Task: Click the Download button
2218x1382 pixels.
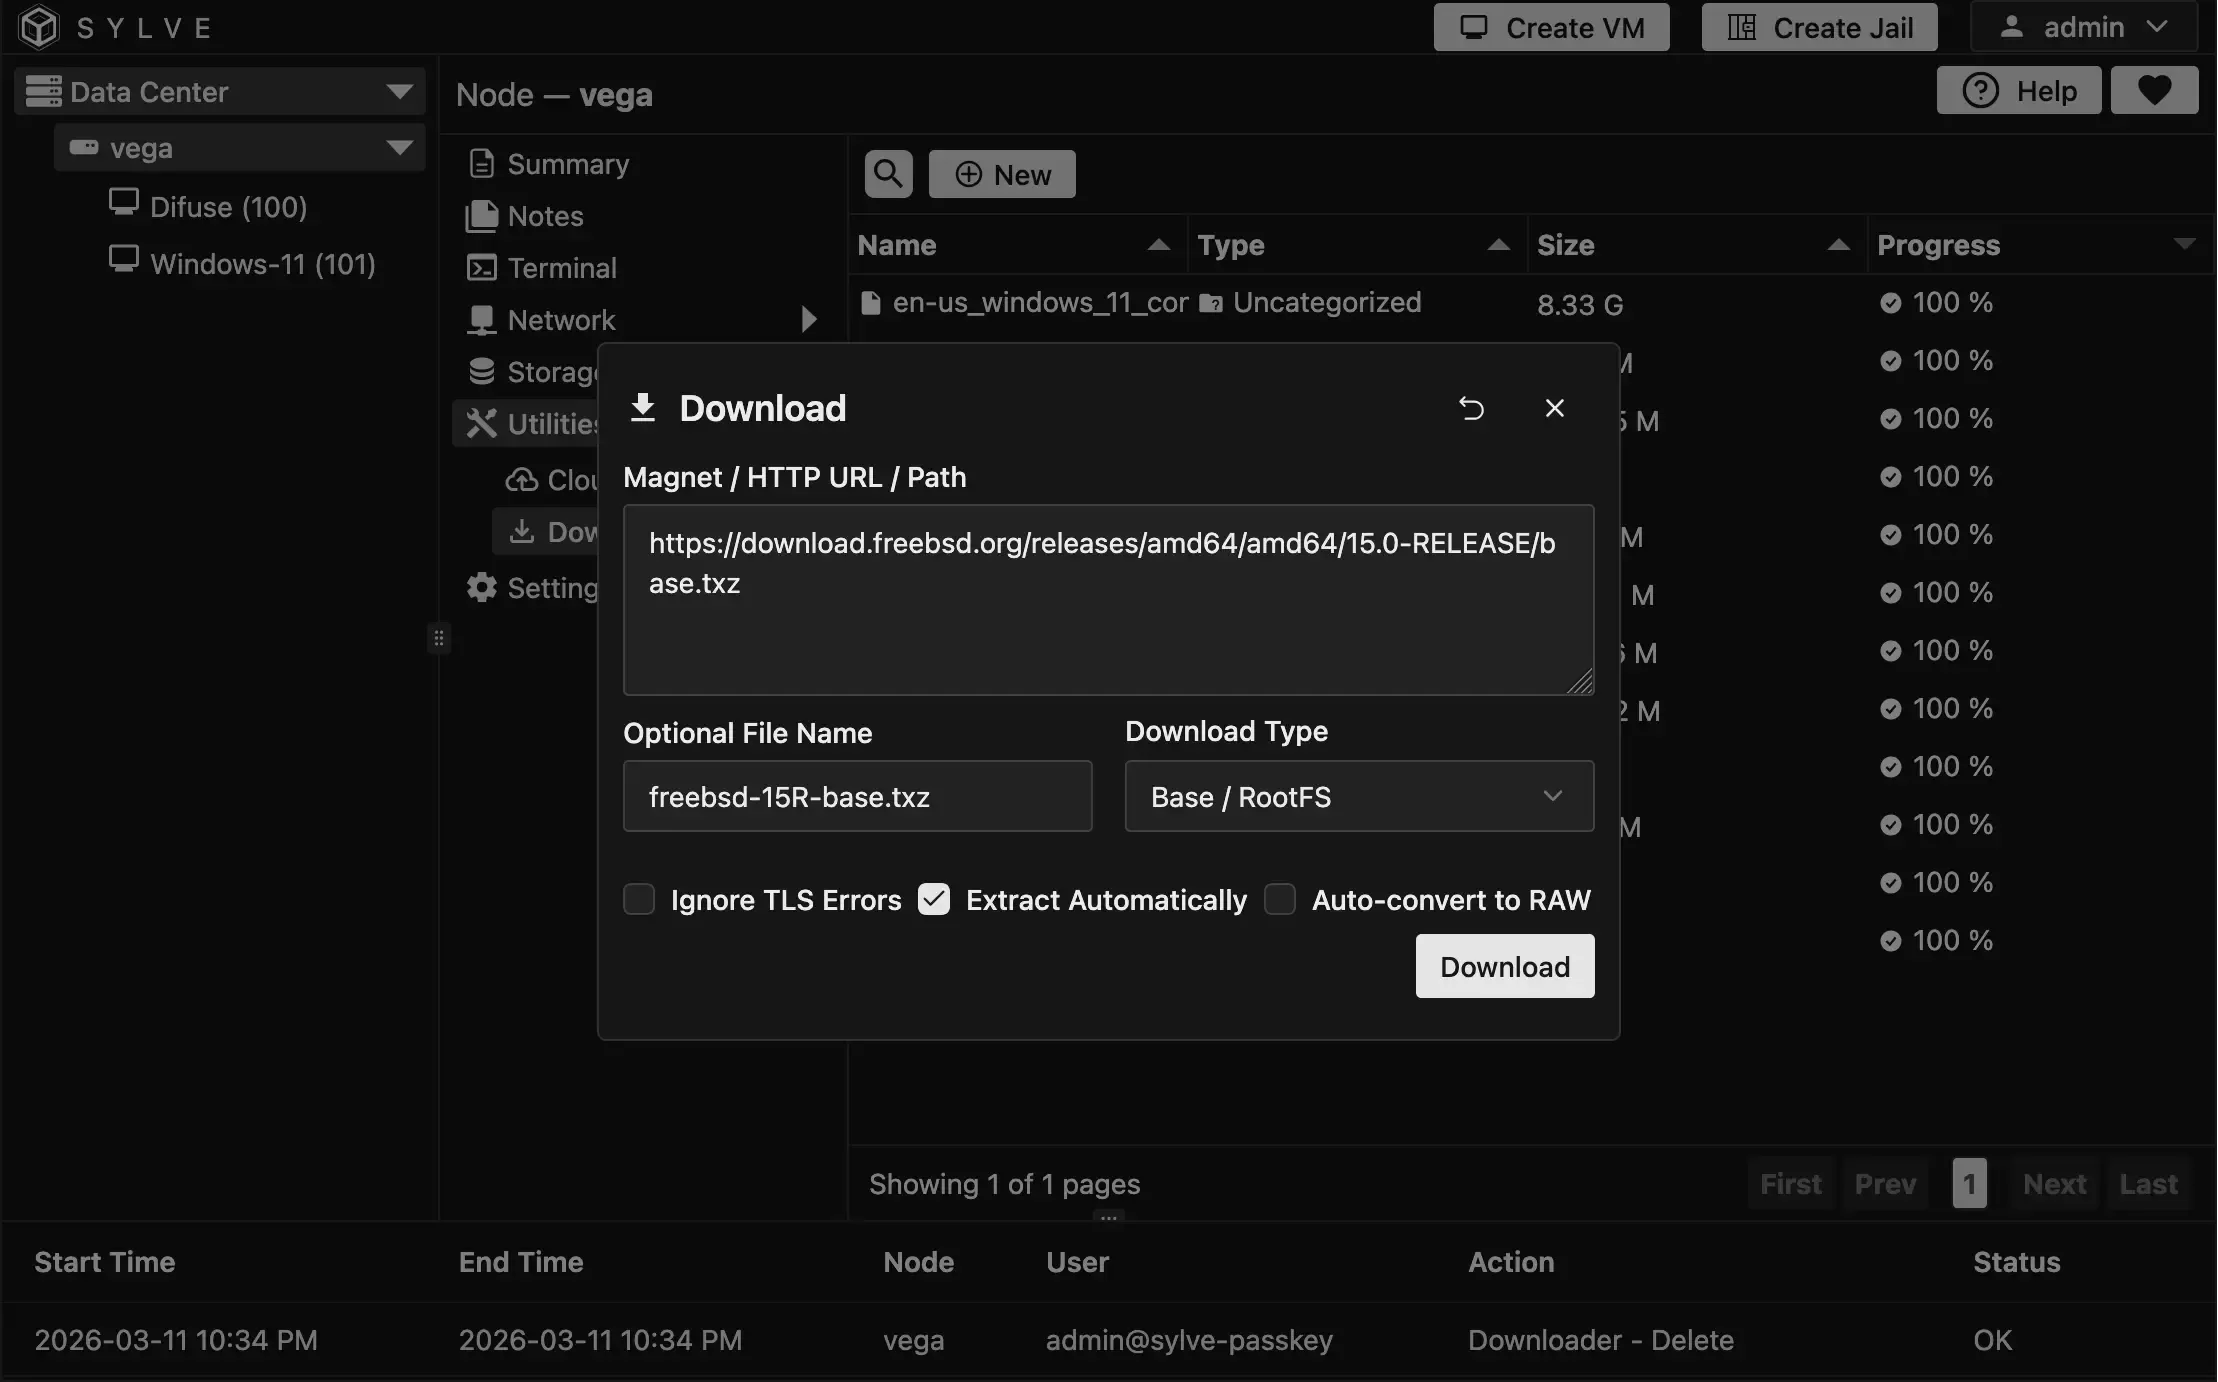Action: (1504, 966)
